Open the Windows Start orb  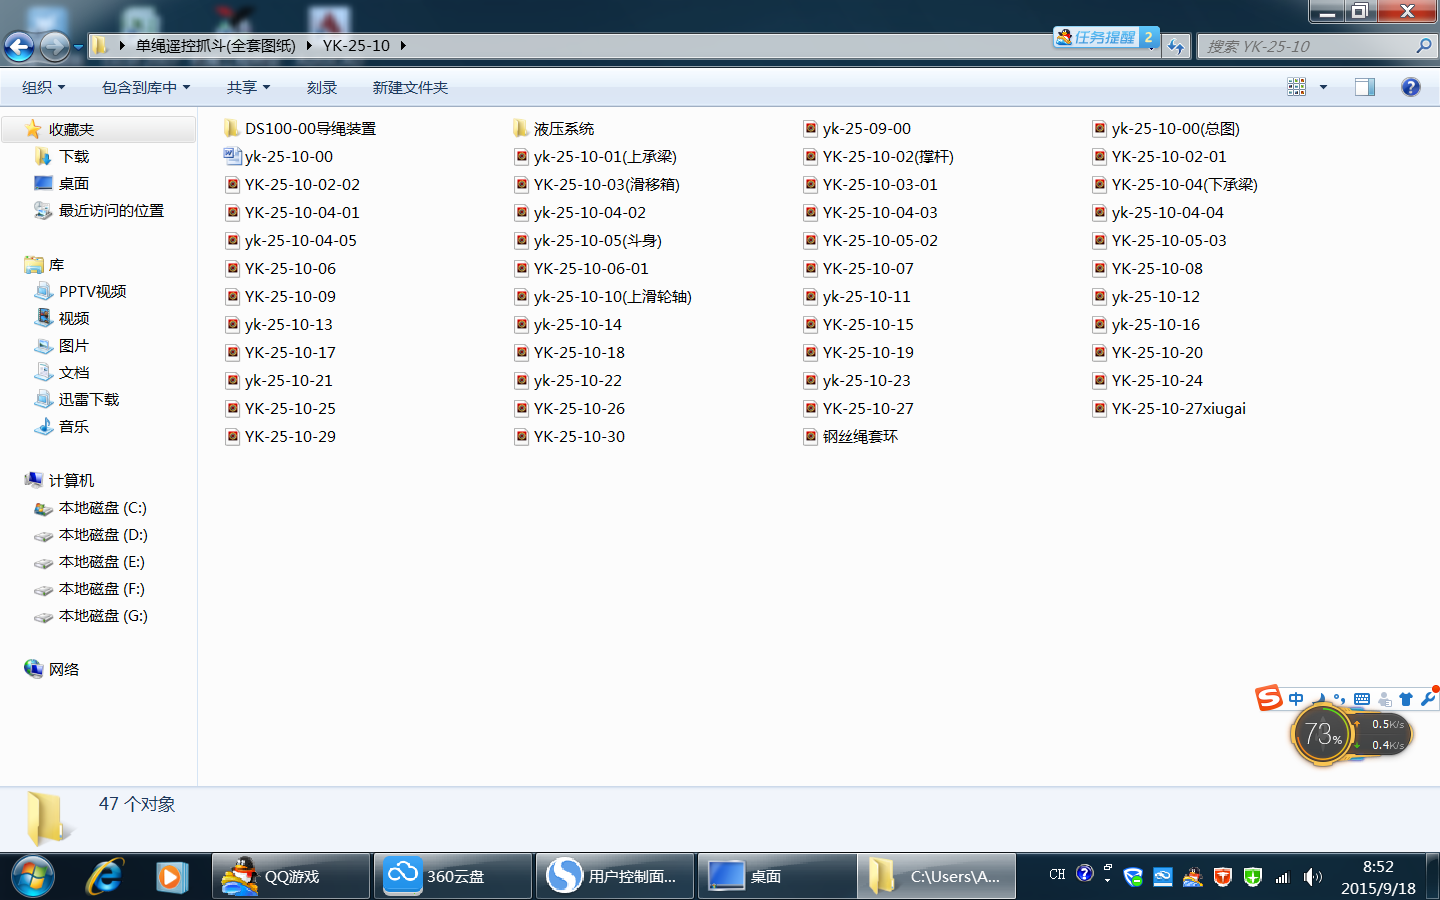(33, 877)
